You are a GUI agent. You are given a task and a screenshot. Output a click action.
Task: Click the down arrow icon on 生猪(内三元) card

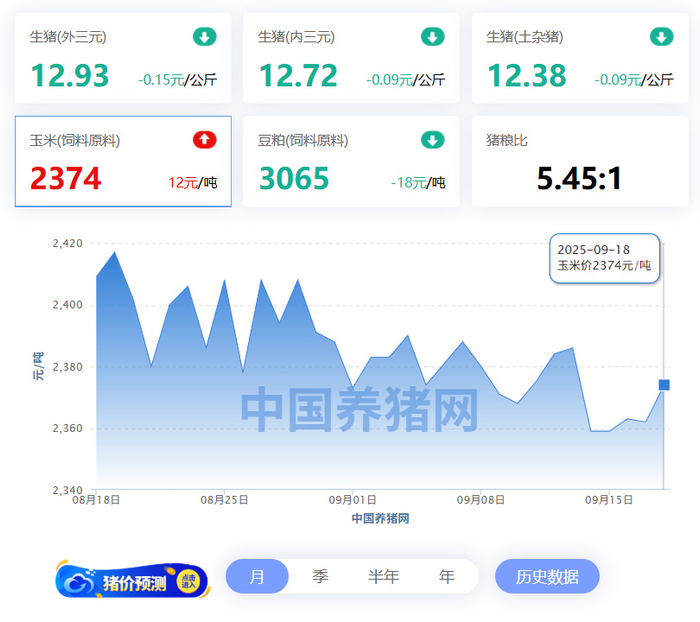click(433, 37)
